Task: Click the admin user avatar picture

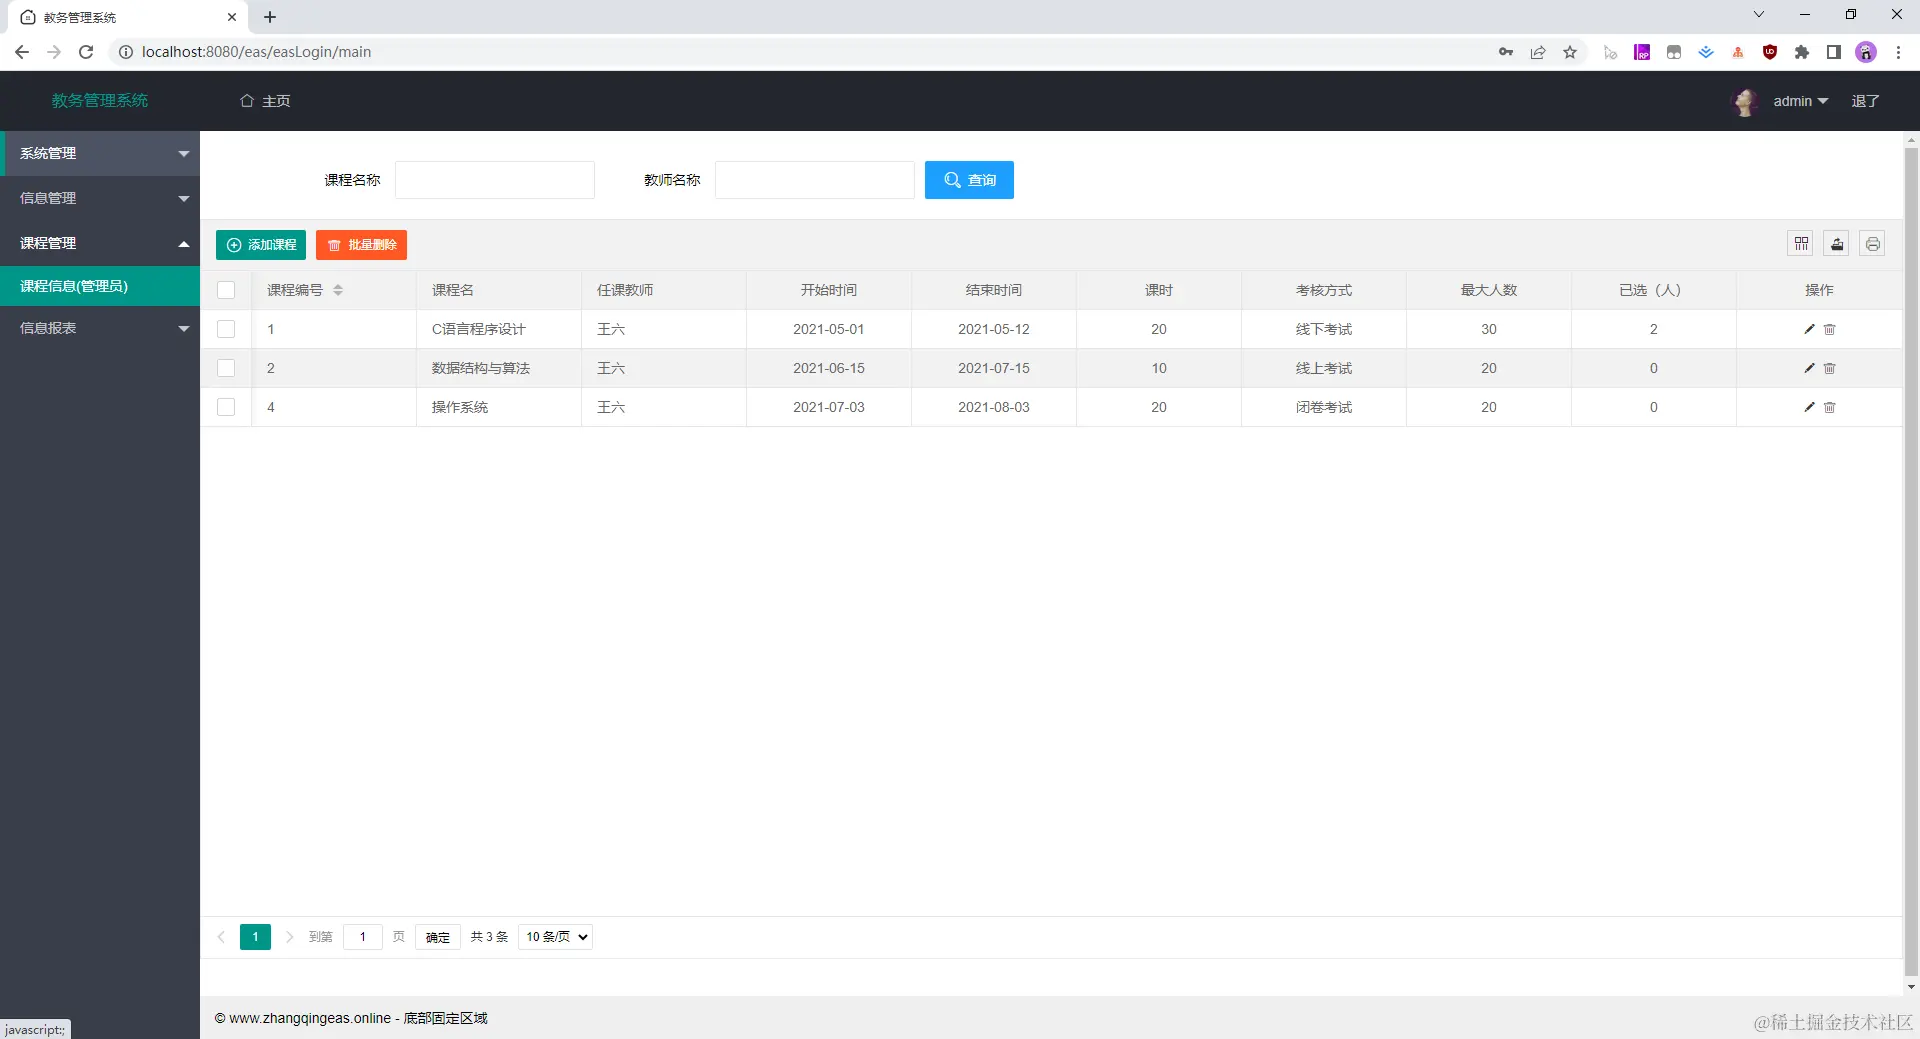Action: (1746, 101)
